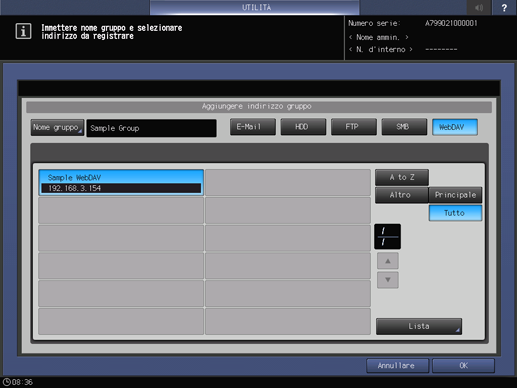The image size is (517, 388).
Task: Select the Tutto filter
Action: (x=455, y=213)
